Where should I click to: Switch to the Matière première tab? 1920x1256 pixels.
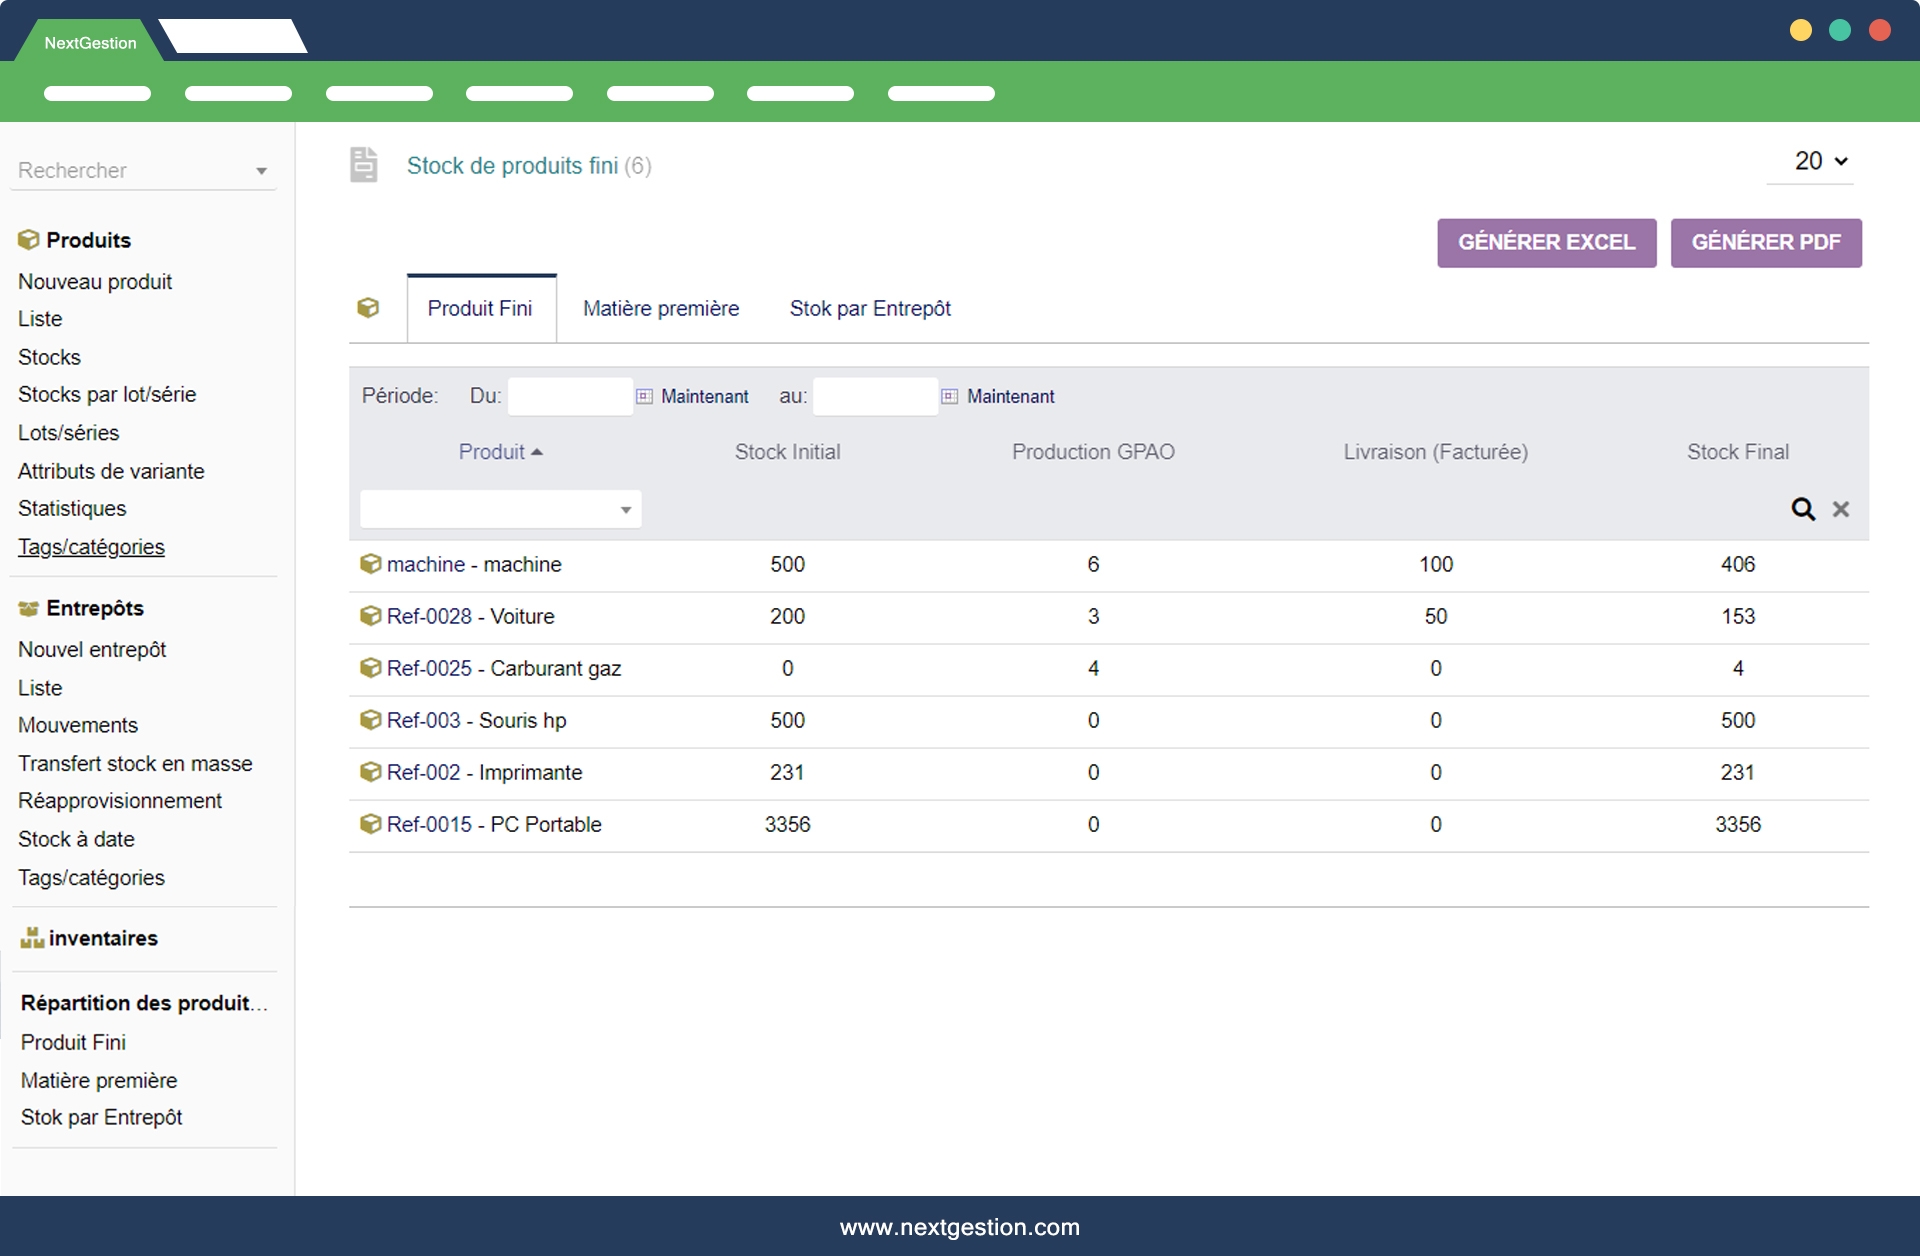[x=660, y=309]
